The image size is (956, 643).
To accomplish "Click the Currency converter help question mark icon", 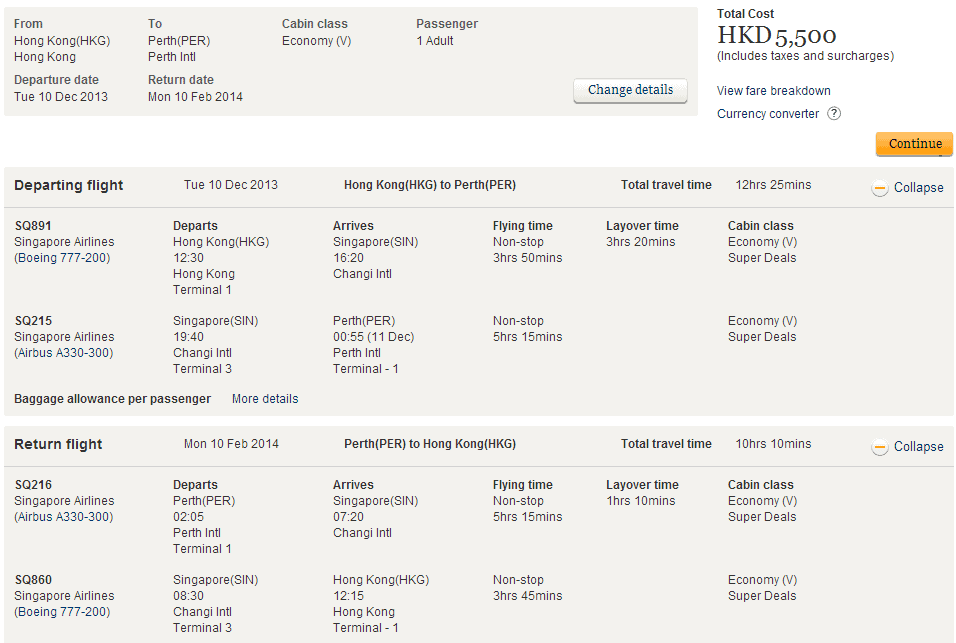I will (834, 114).
